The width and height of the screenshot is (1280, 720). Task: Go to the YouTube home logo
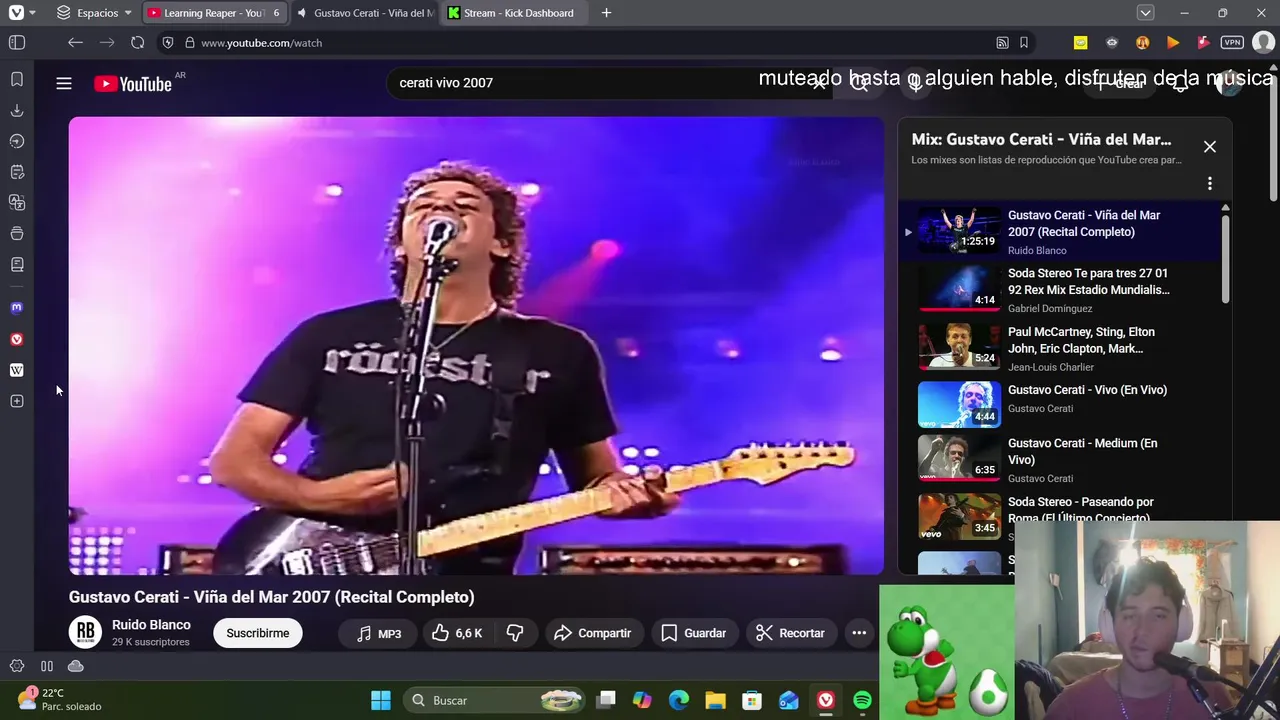click(x=133, y=84)
